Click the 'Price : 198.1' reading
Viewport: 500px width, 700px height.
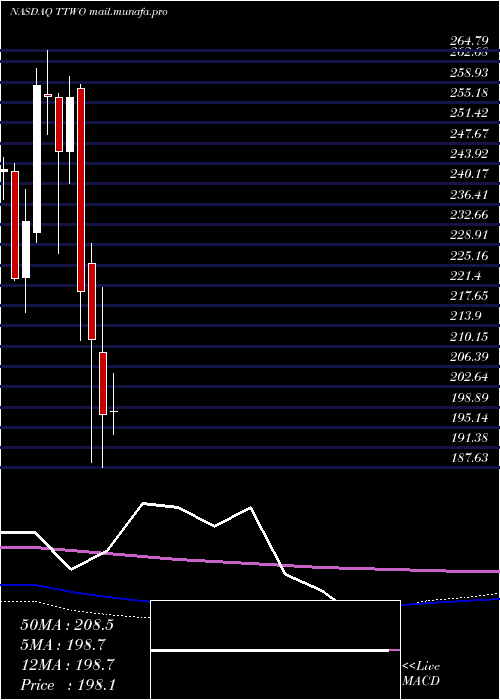(68, 685)
